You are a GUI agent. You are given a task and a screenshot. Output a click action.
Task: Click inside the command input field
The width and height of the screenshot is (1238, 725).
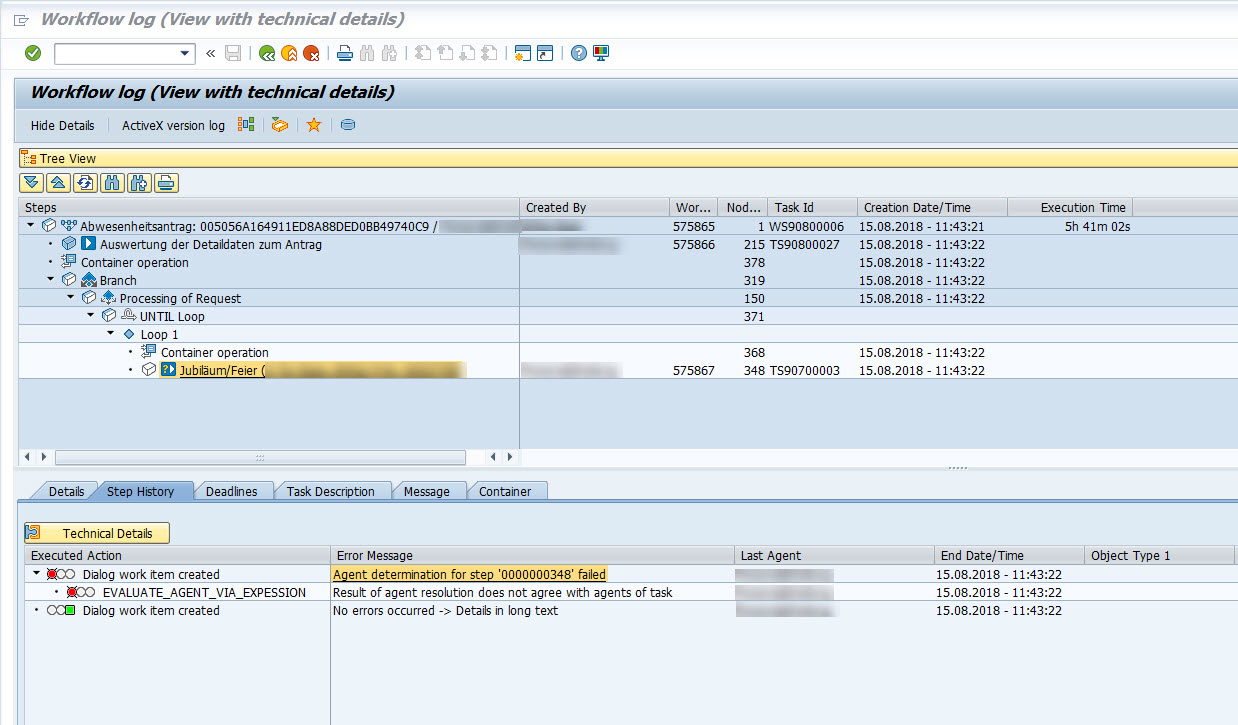coord(116,54)
